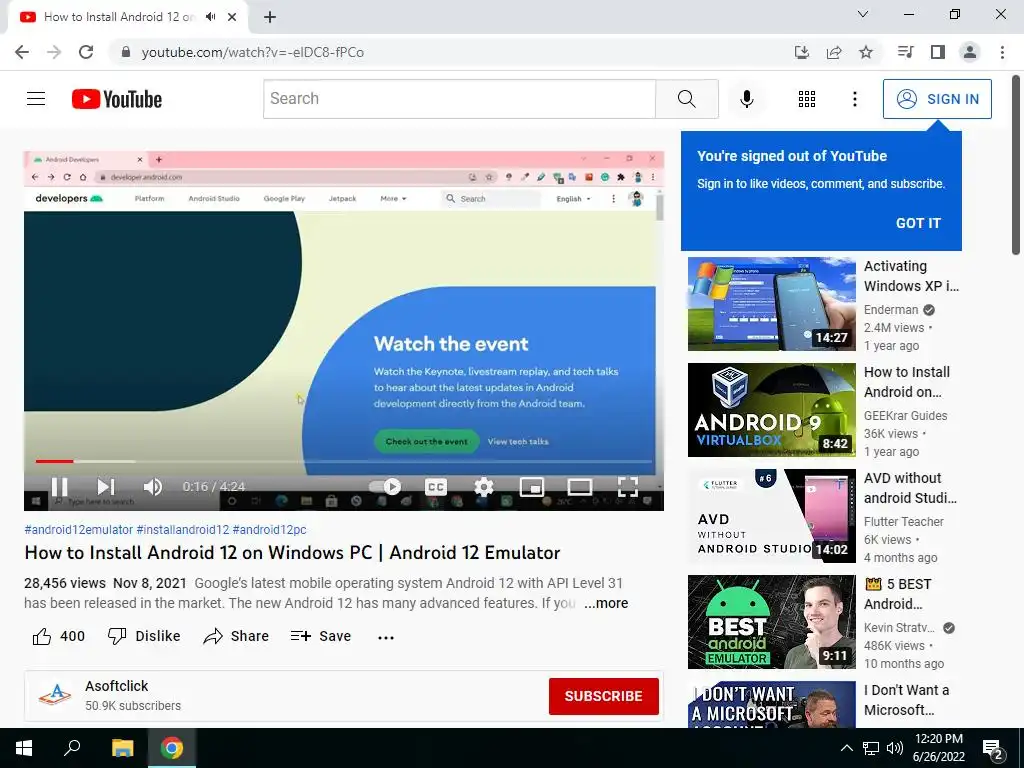Open video player settings gear

click(484, 487)
